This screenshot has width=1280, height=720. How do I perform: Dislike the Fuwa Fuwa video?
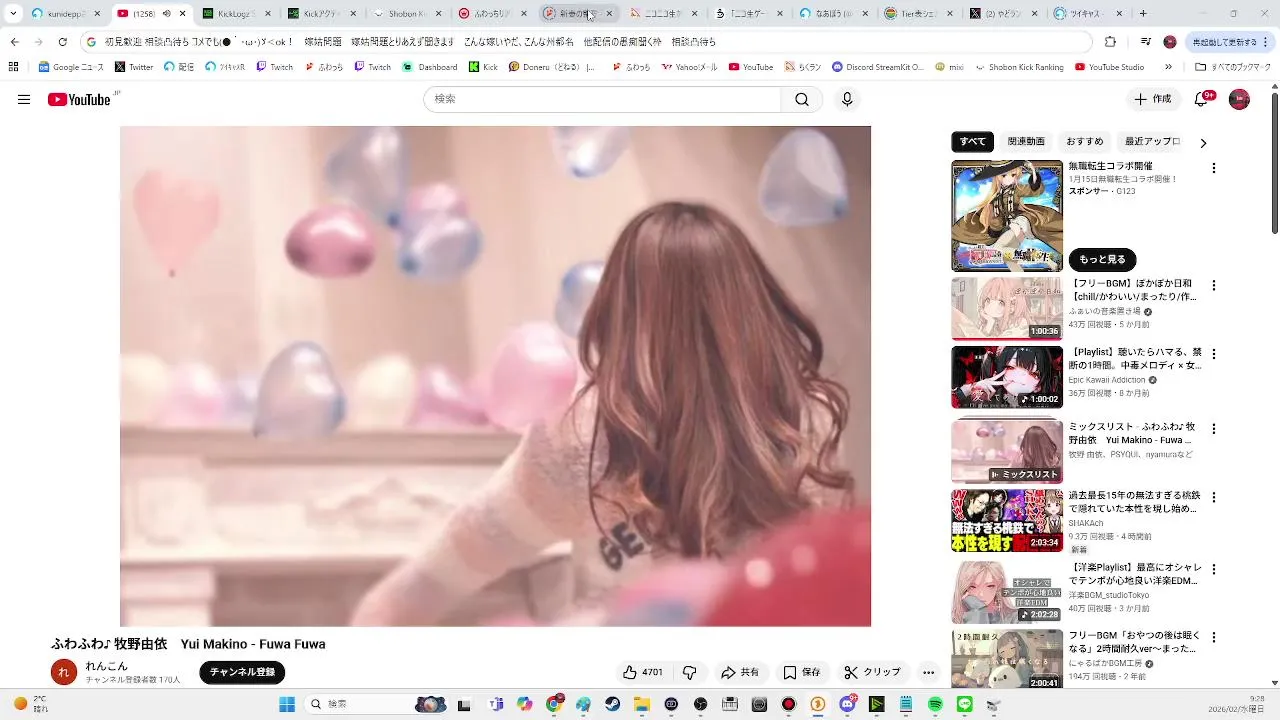coord(689,672)
